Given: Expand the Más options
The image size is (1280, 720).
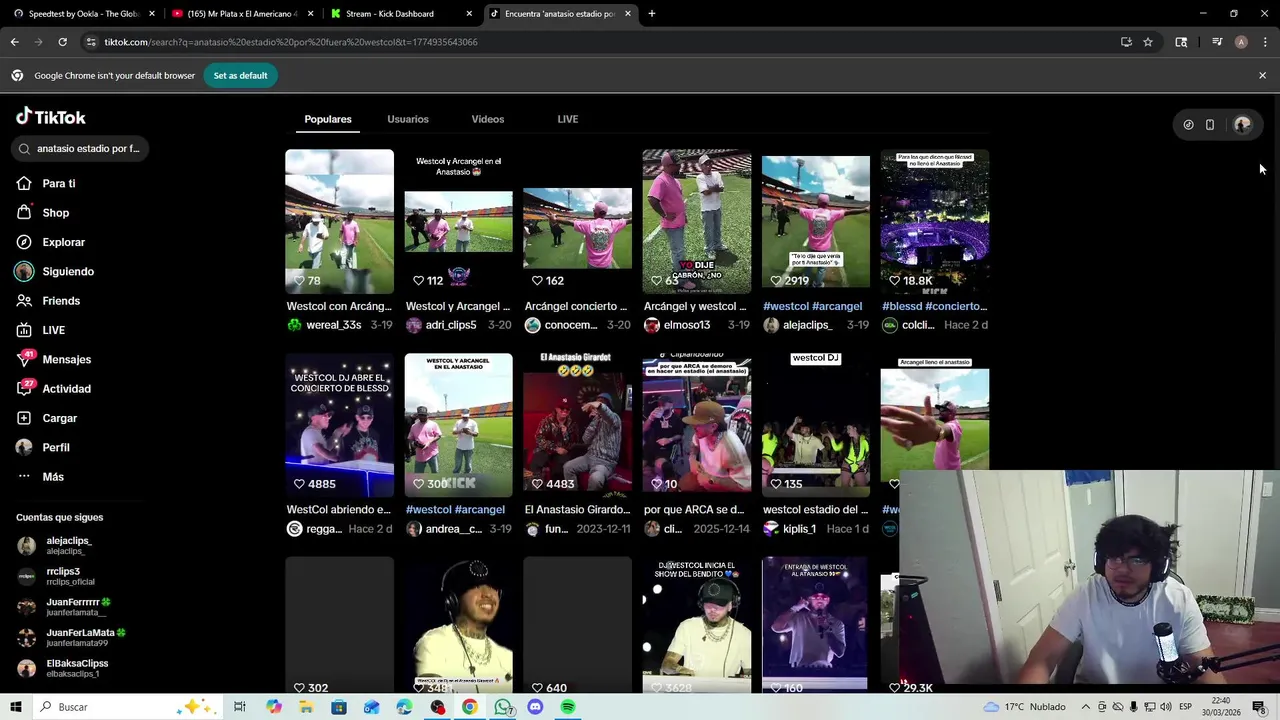Looking at the screenshot, I should point(41,477).
